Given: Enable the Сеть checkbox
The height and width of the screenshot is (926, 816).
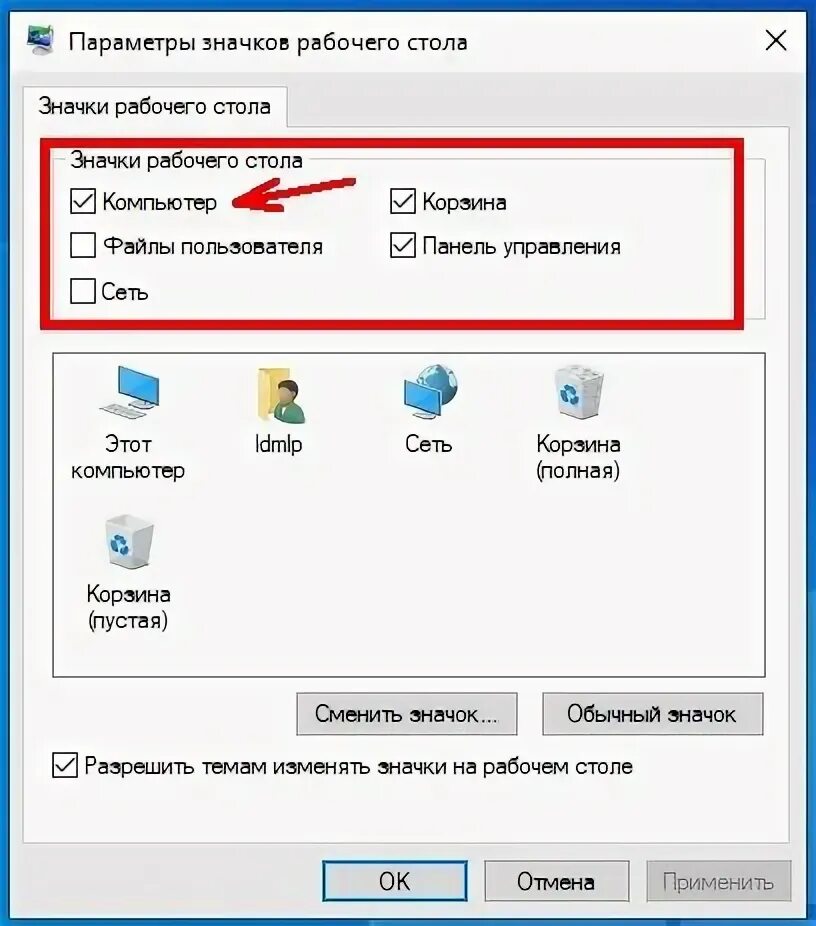Looking at the screenshot, I should (x=83, y=291).
